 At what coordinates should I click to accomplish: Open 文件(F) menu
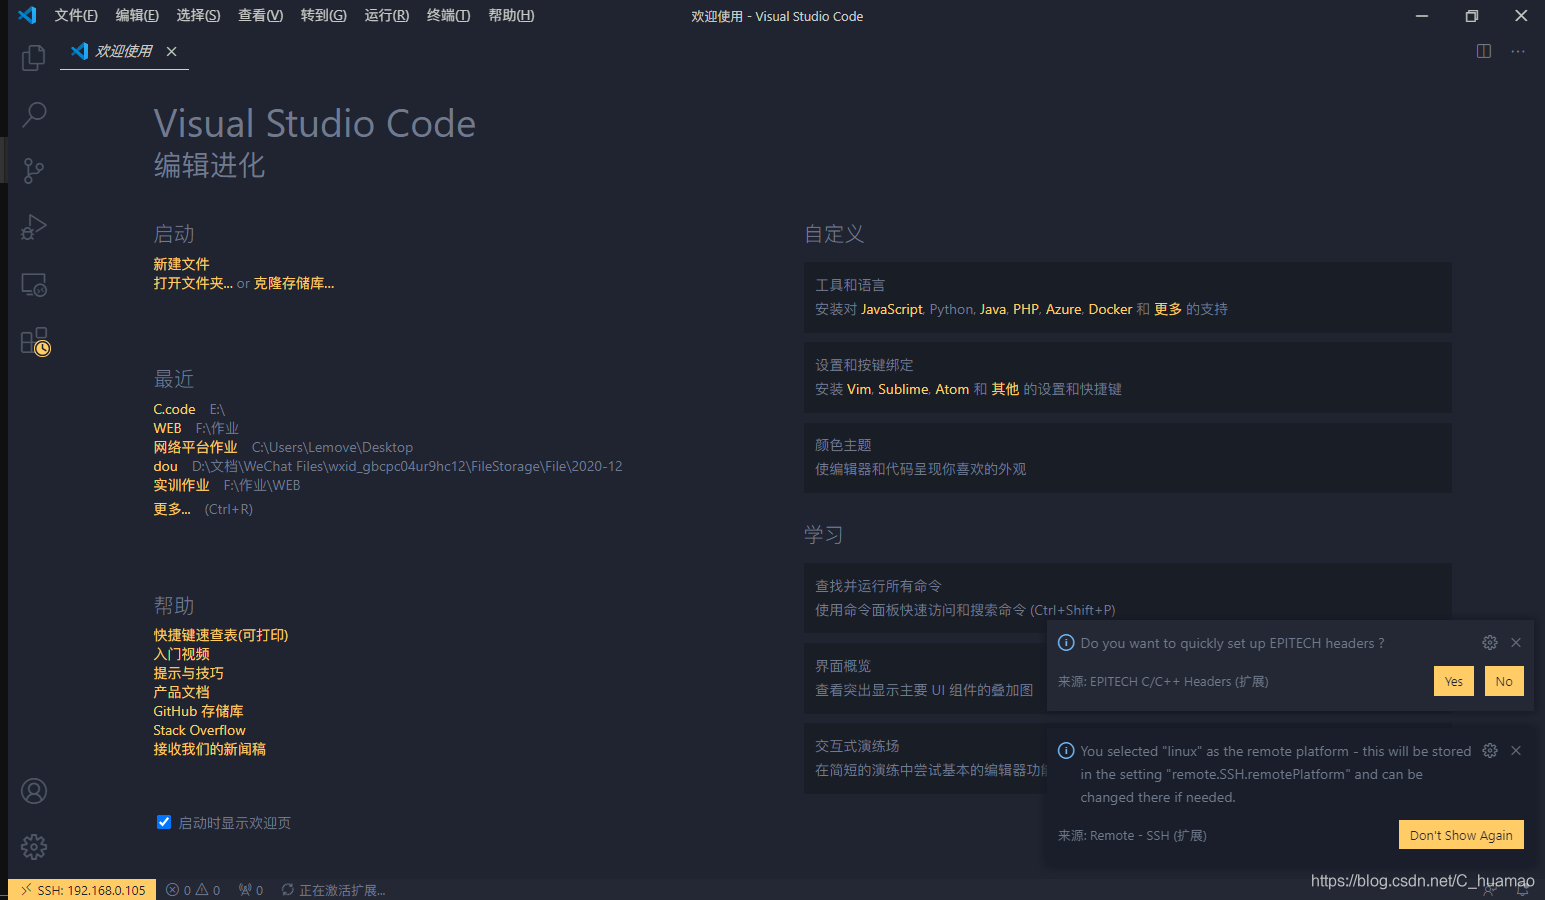[x=76, y=15]
